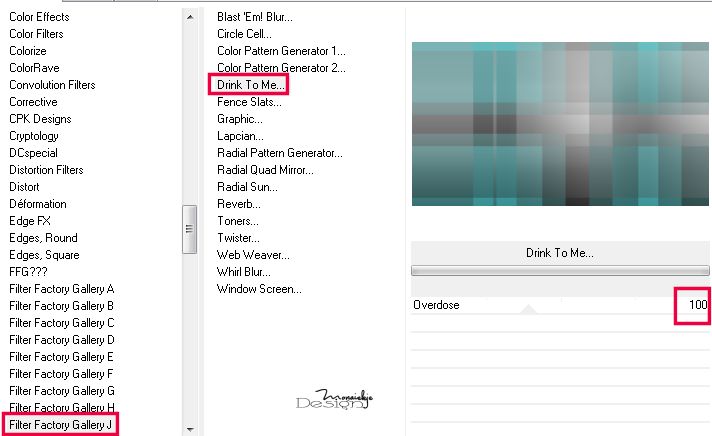
Task: Open Distortion Filters category
Action: tap(46, 170)
